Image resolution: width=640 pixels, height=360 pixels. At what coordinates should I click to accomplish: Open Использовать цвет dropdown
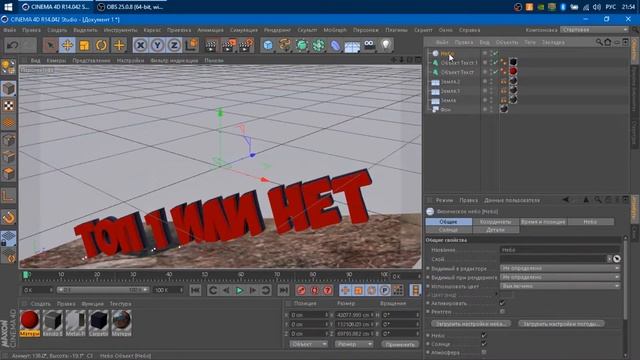click(560, 286)
